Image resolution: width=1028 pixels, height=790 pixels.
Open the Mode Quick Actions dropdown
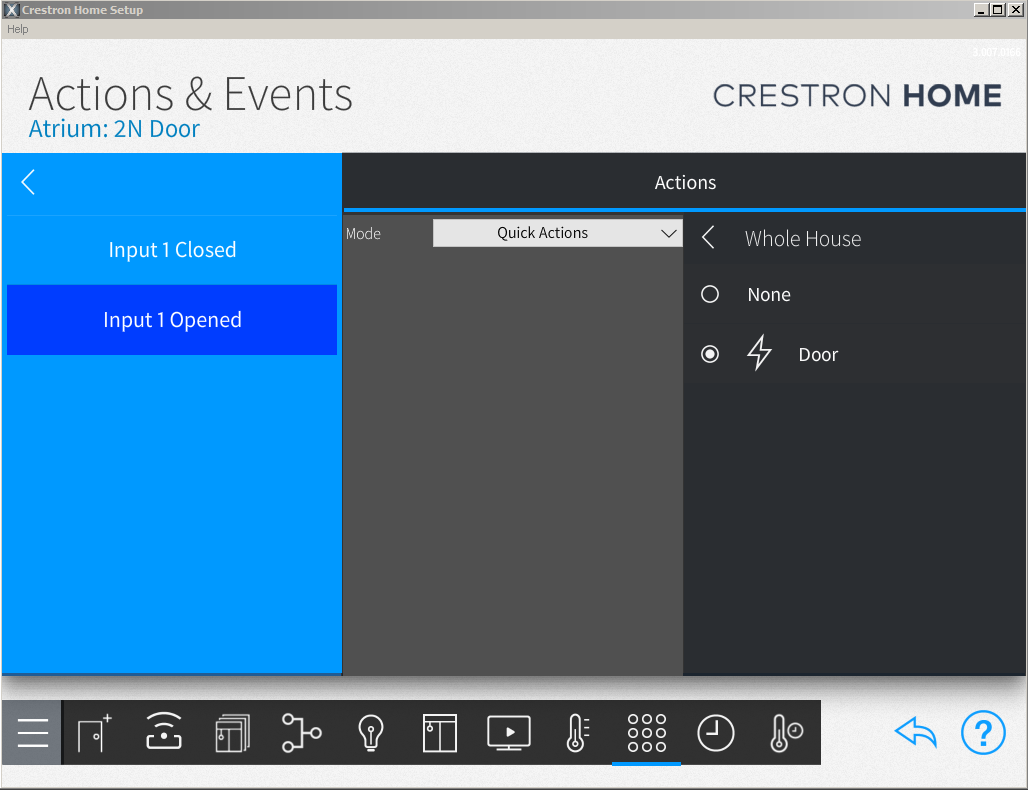557,233
